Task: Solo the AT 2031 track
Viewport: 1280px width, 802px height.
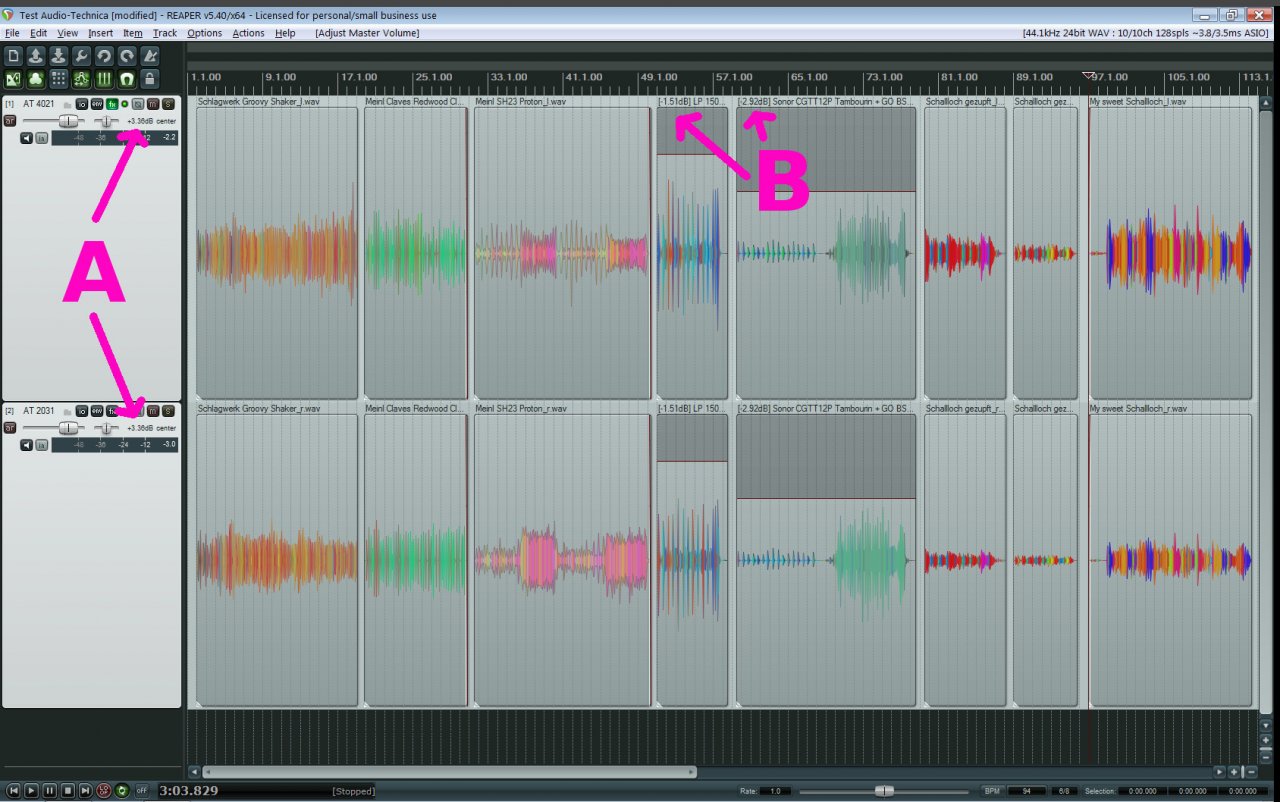Action: (x=168, y=411)
